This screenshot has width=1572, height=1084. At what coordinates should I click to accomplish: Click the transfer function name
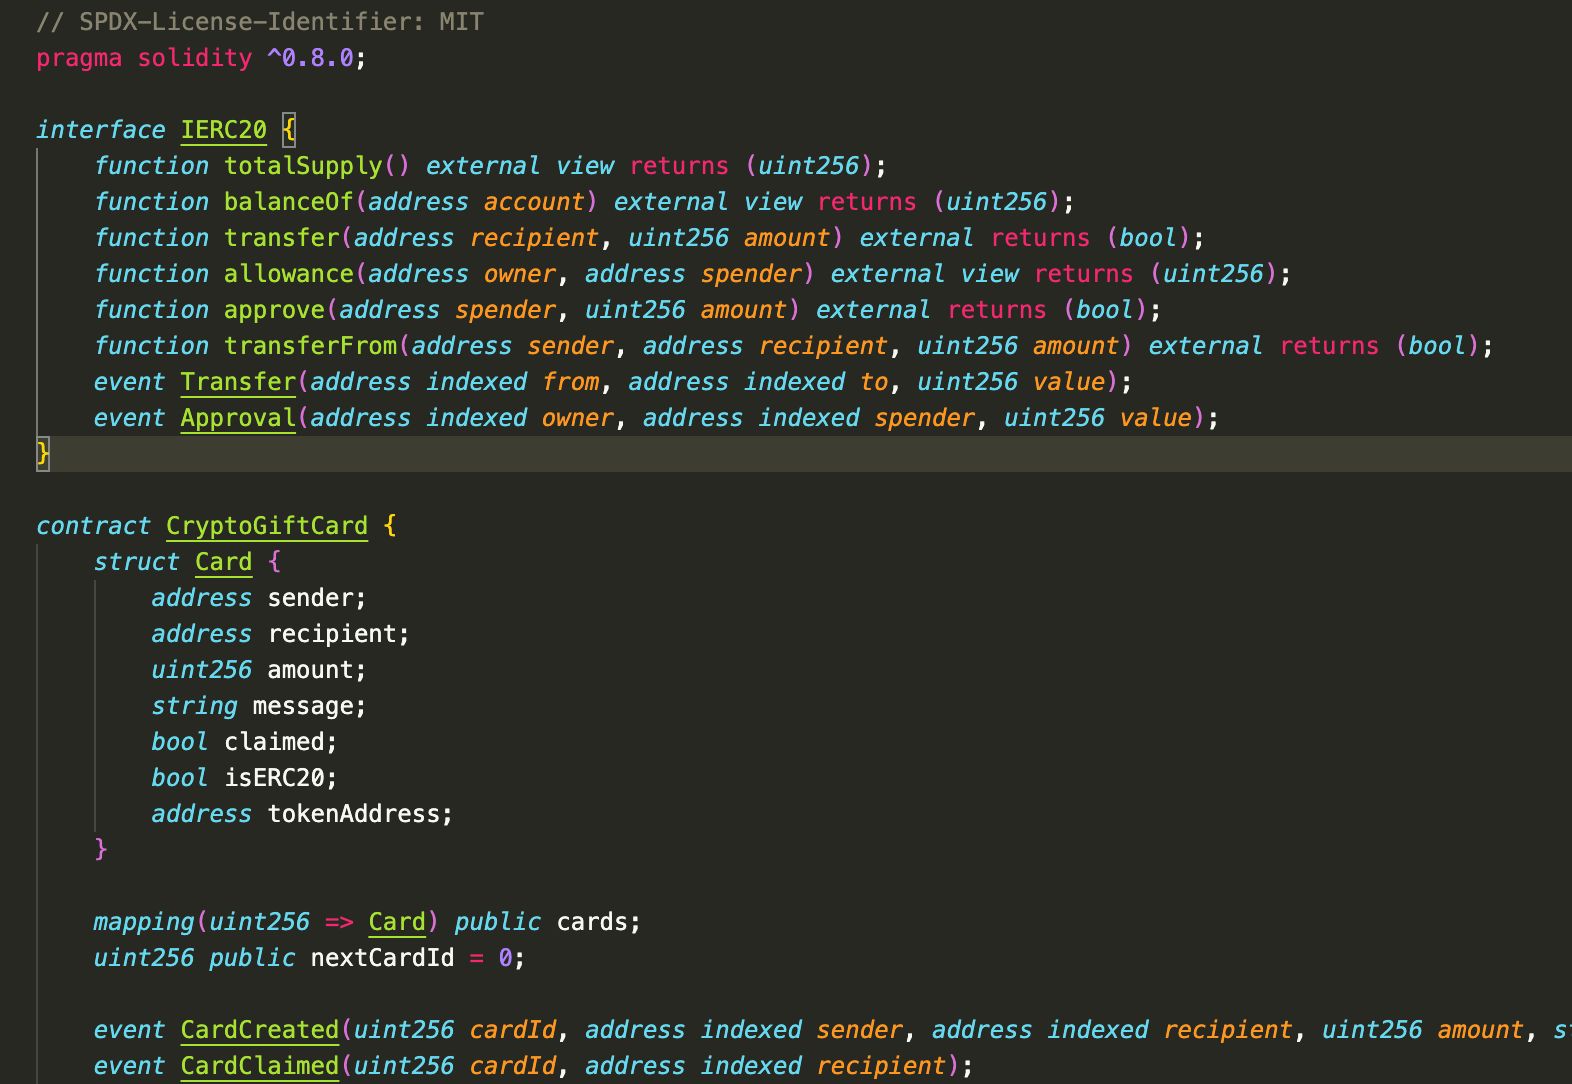coord(282,238)
